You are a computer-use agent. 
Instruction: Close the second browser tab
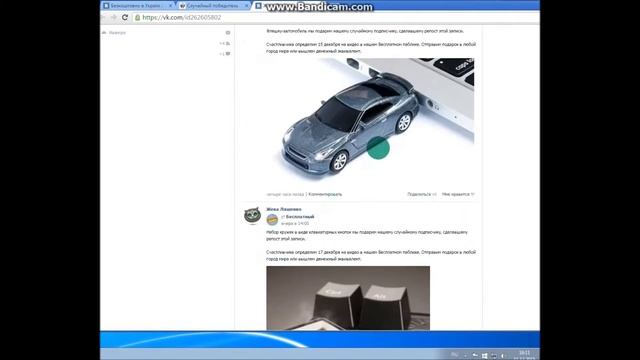click(247, 6)
